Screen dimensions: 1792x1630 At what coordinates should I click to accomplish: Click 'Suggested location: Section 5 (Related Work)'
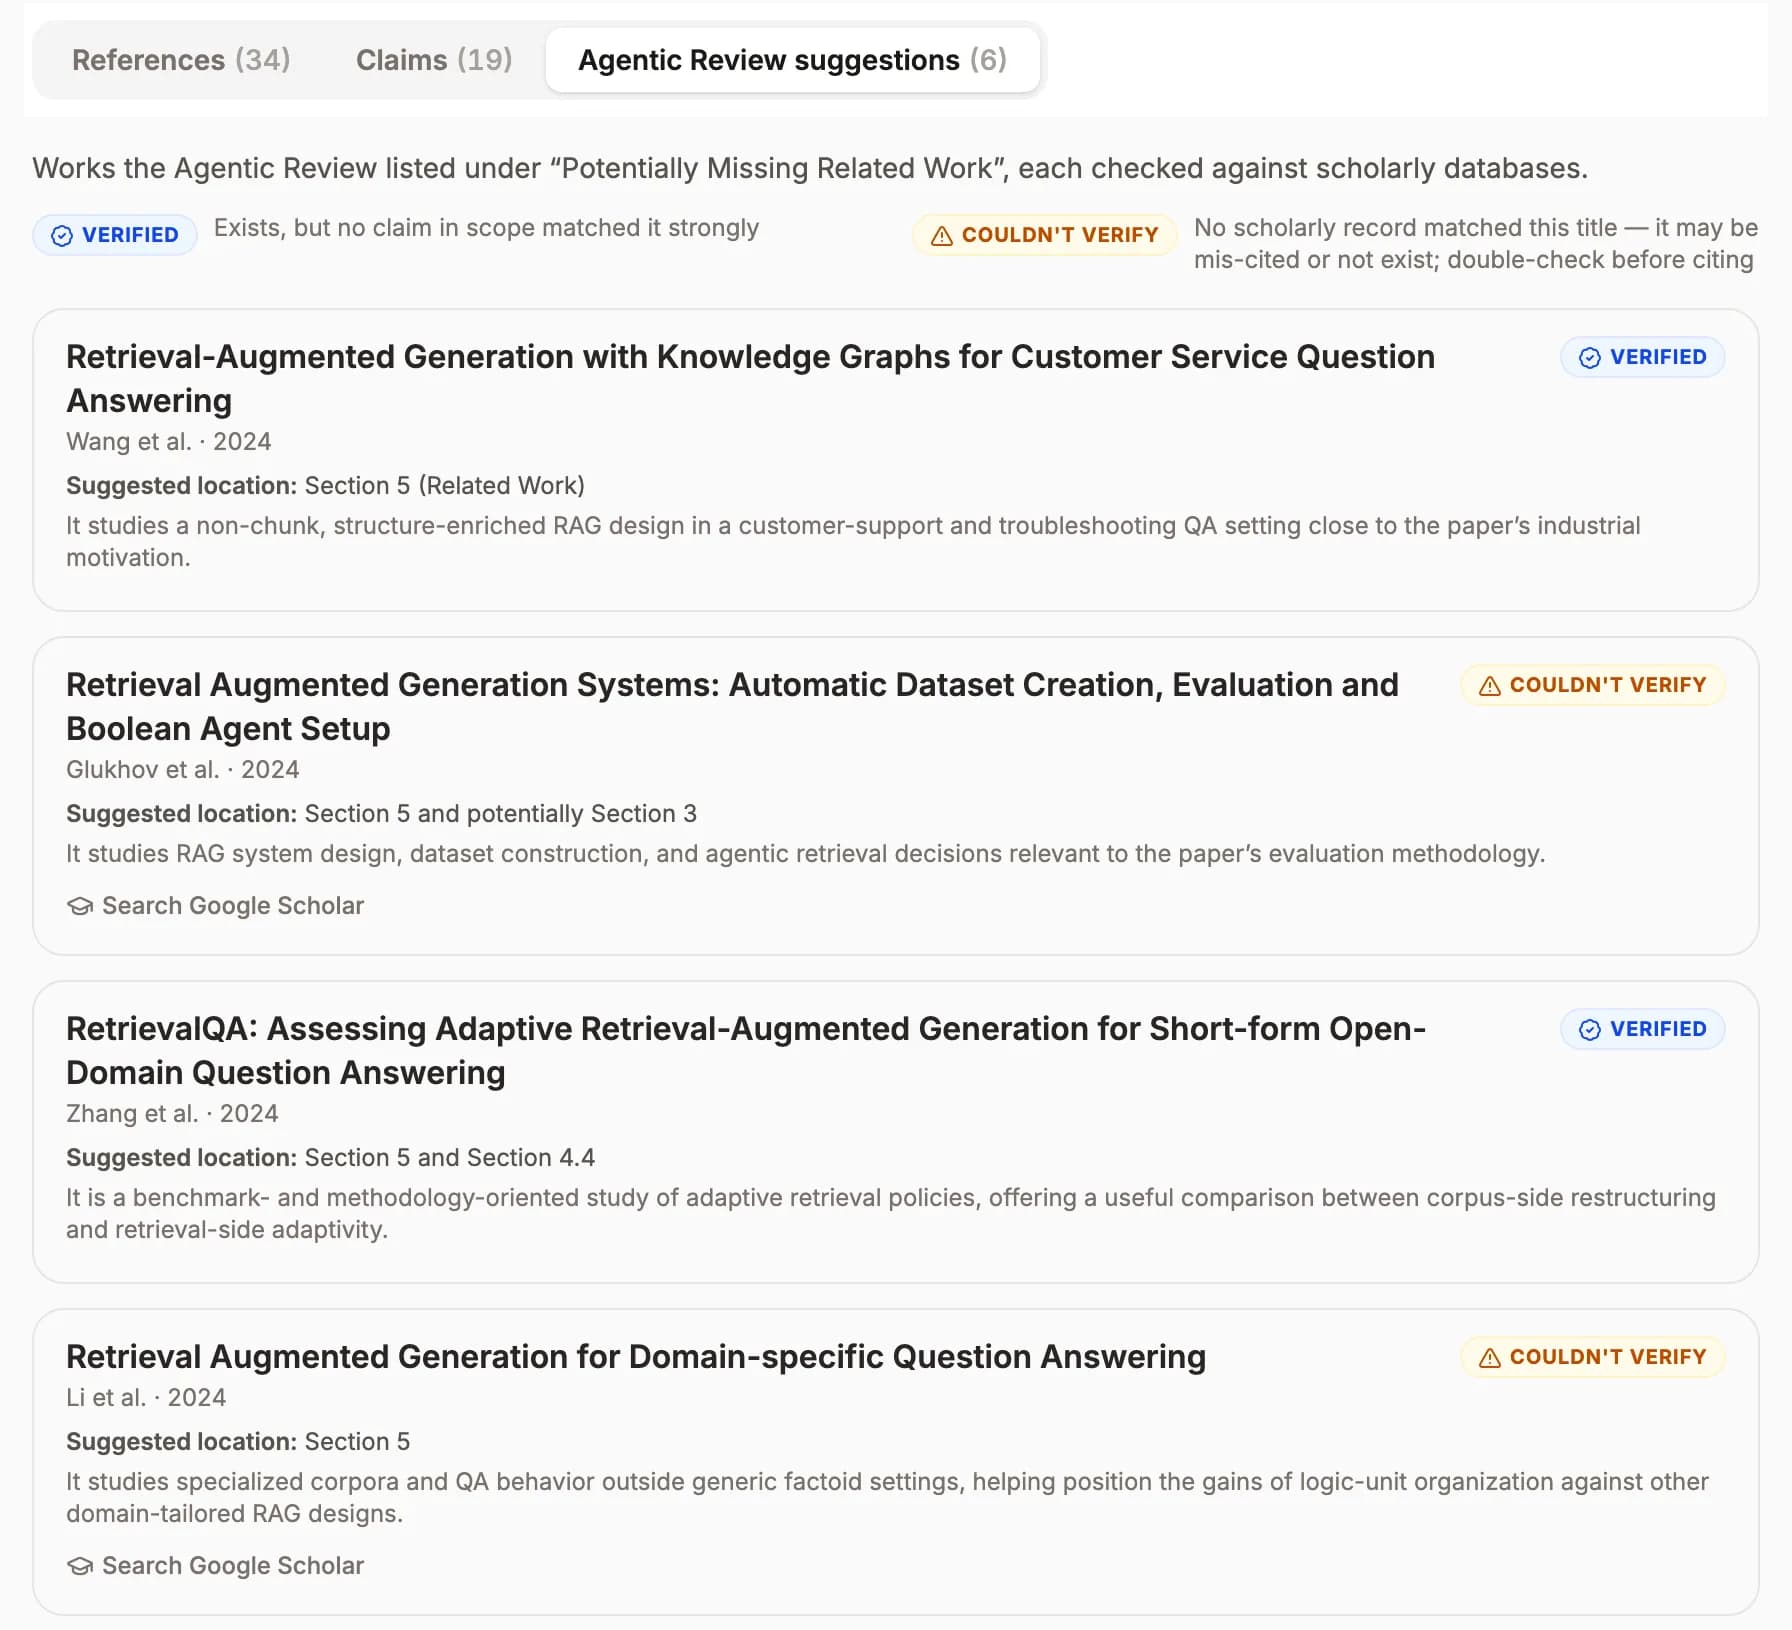(x=325, y=486)
